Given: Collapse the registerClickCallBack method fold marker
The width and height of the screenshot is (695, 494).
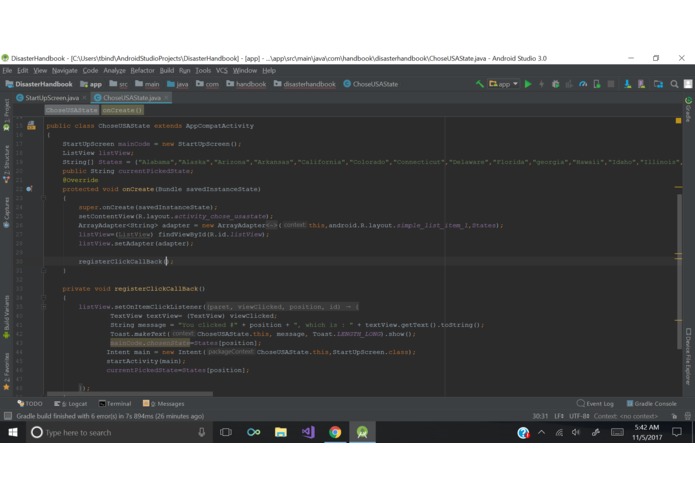Looking at the screenshot, I should (43, 298).
